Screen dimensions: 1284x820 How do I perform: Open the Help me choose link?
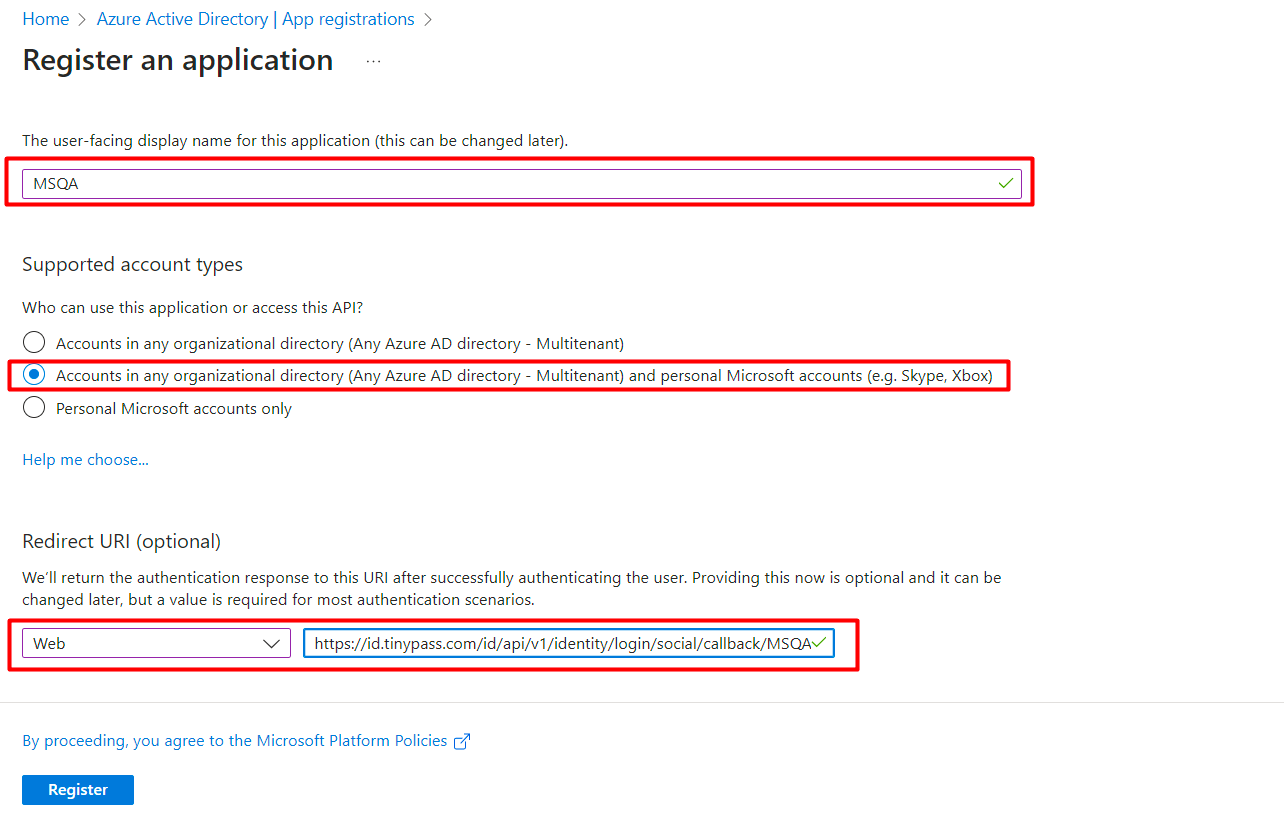point(85,460)
